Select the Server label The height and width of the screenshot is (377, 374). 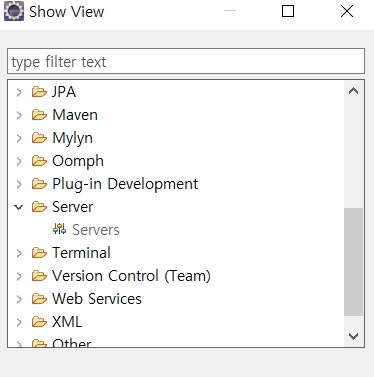click(73, 207)
